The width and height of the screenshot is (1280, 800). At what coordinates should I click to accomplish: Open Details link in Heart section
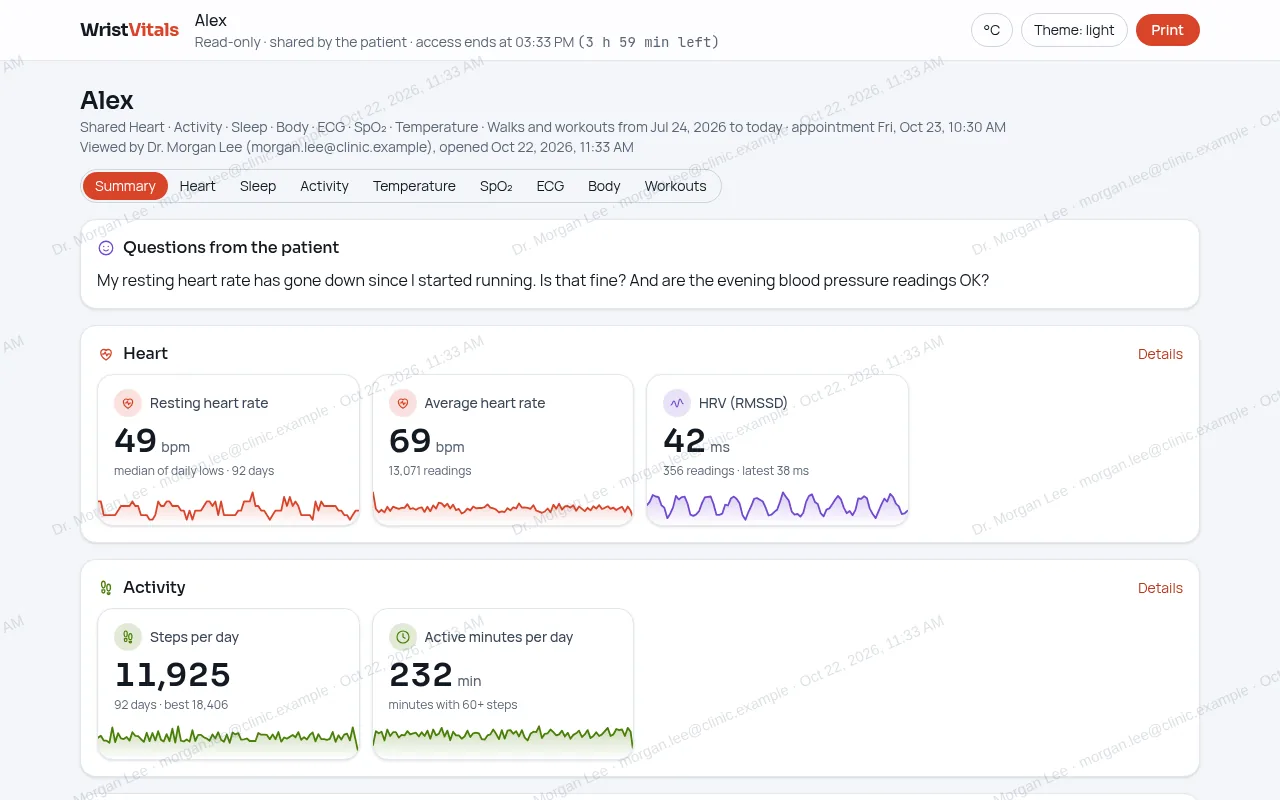click(x=1160, y=354)
